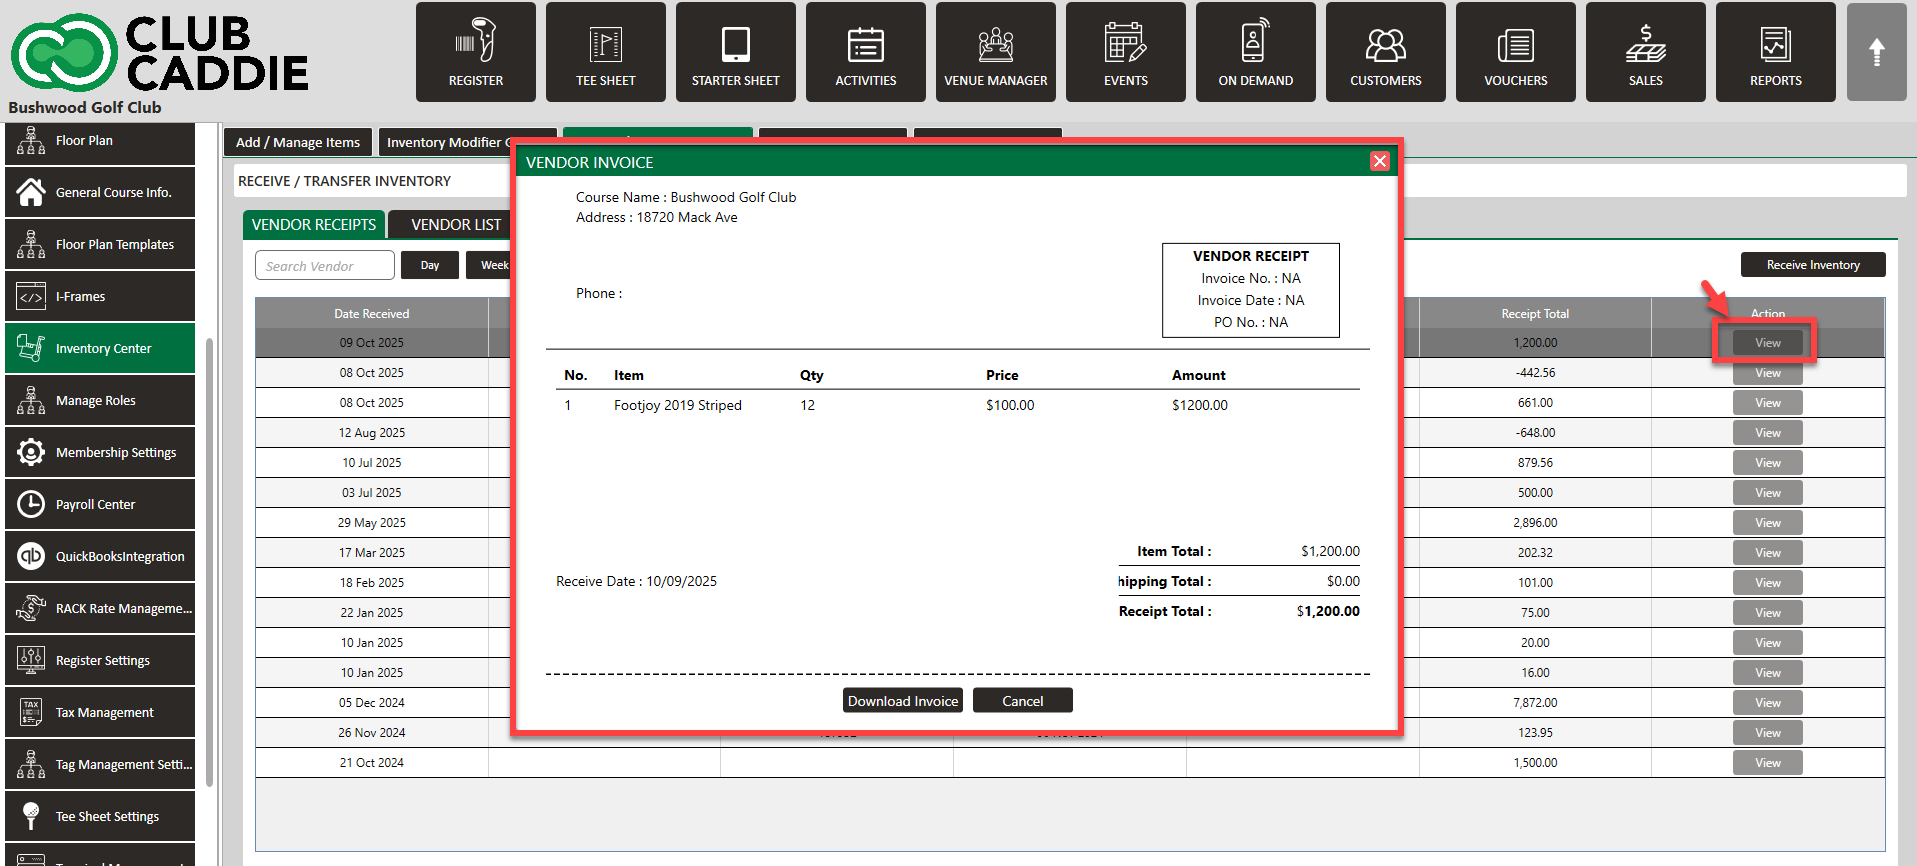The height and width of the screenshot is (866, 1917).
Task: Open QuickBooksIntegration in the sidebar
Action: point(100,556)
